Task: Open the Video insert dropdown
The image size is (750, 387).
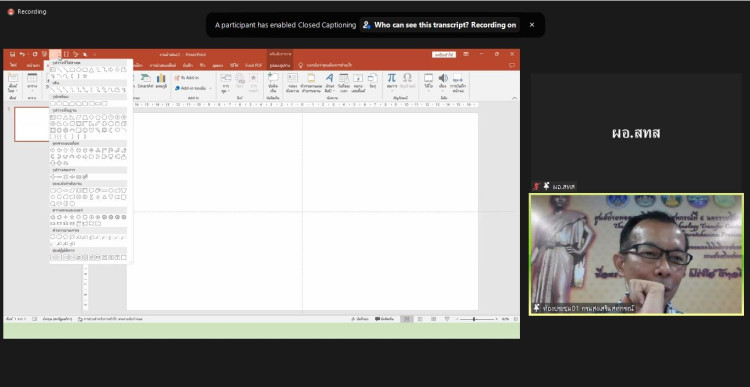Action: (x=429, y=83)
